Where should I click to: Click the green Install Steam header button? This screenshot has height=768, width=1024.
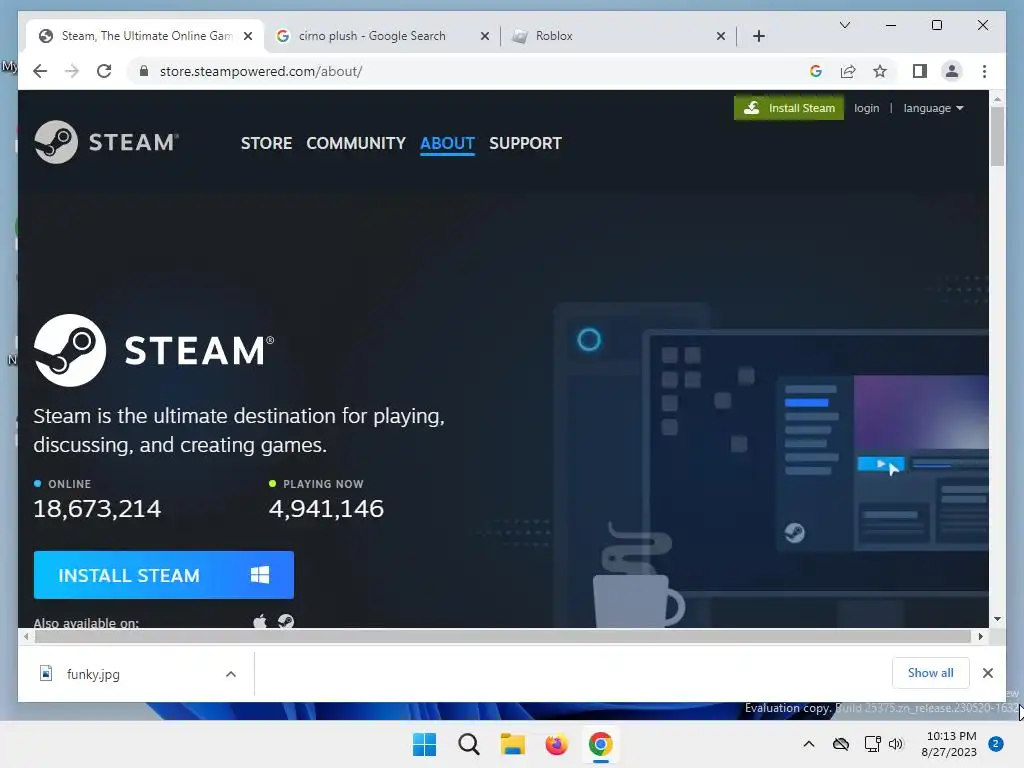pyautogui.click(x=788, y=108)
